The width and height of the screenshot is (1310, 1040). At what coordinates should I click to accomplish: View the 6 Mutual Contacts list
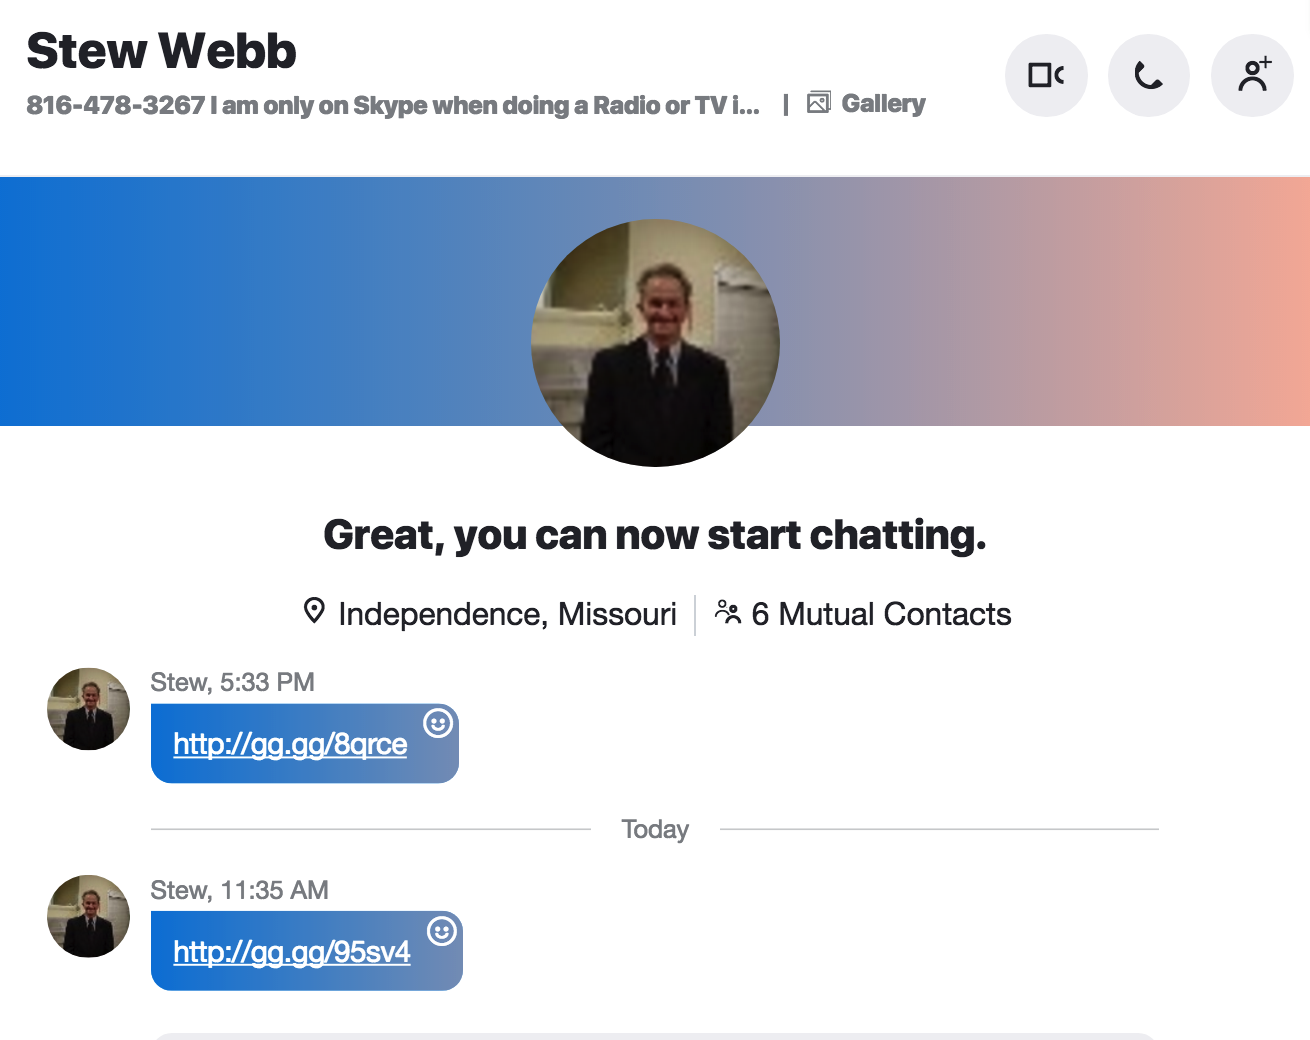tap(881, 614)
